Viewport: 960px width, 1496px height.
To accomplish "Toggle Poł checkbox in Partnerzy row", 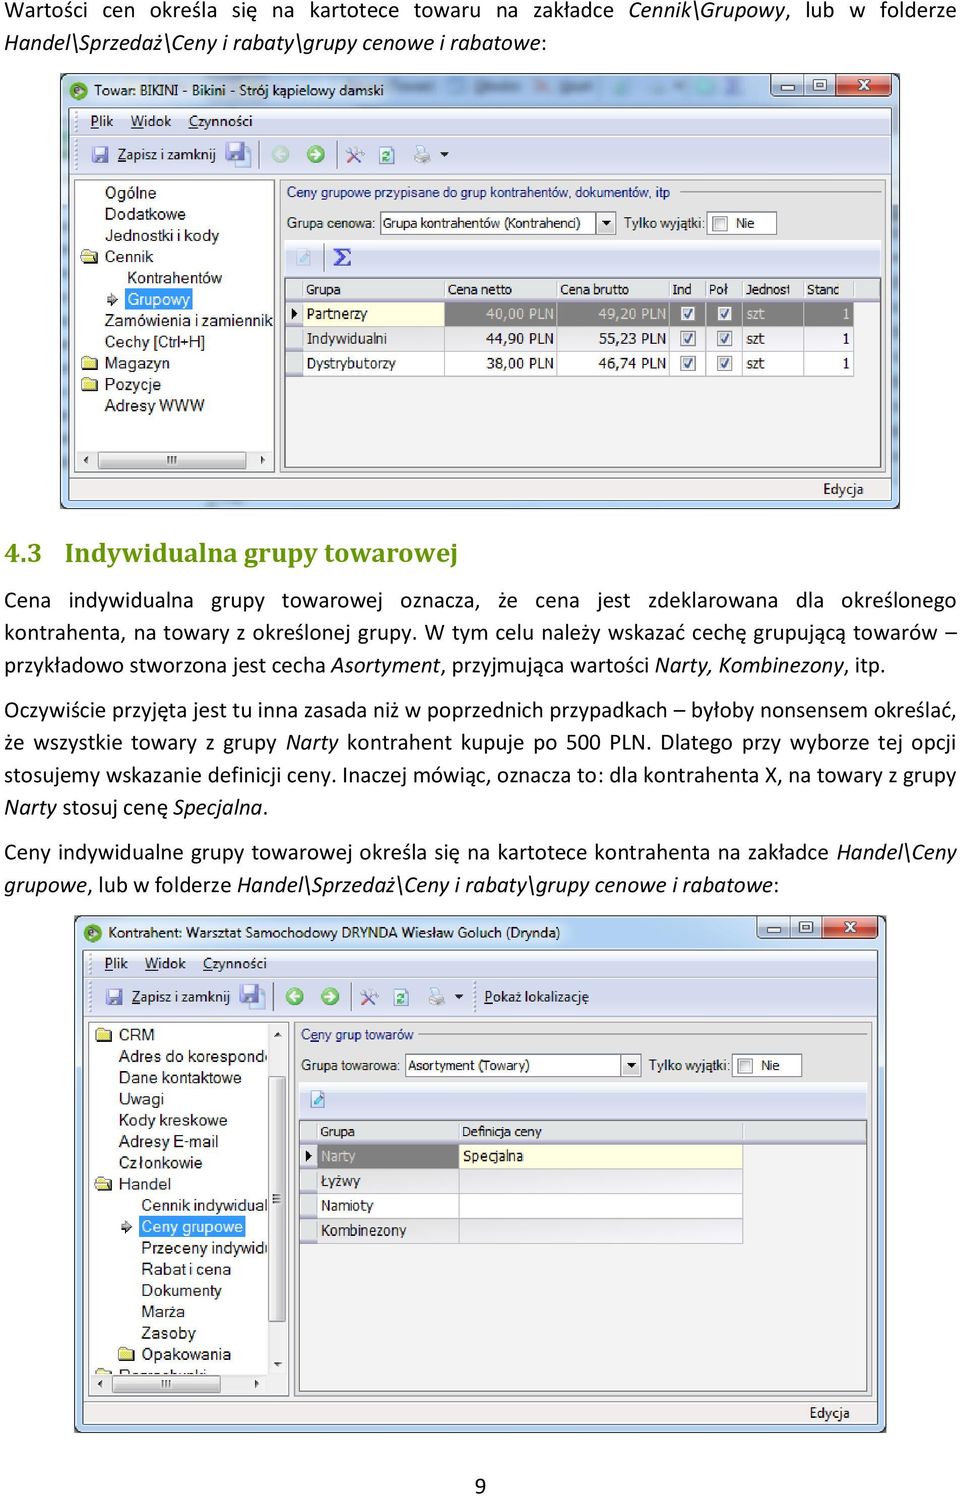I will click(724, 314).
